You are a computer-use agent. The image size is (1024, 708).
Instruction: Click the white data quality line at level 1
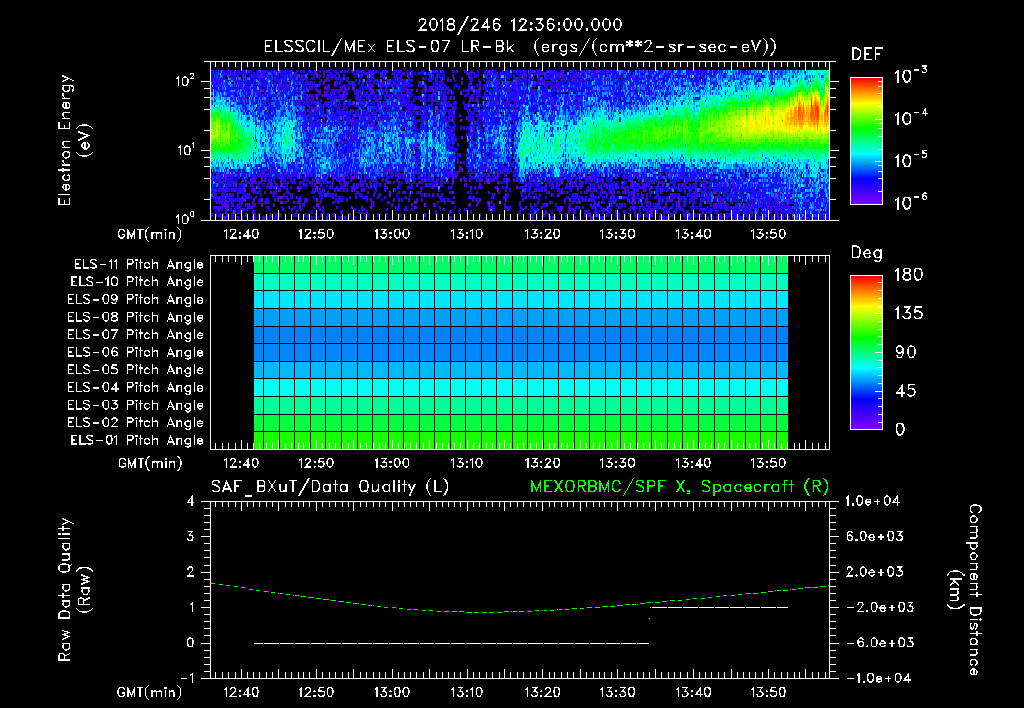click(719, 608)
